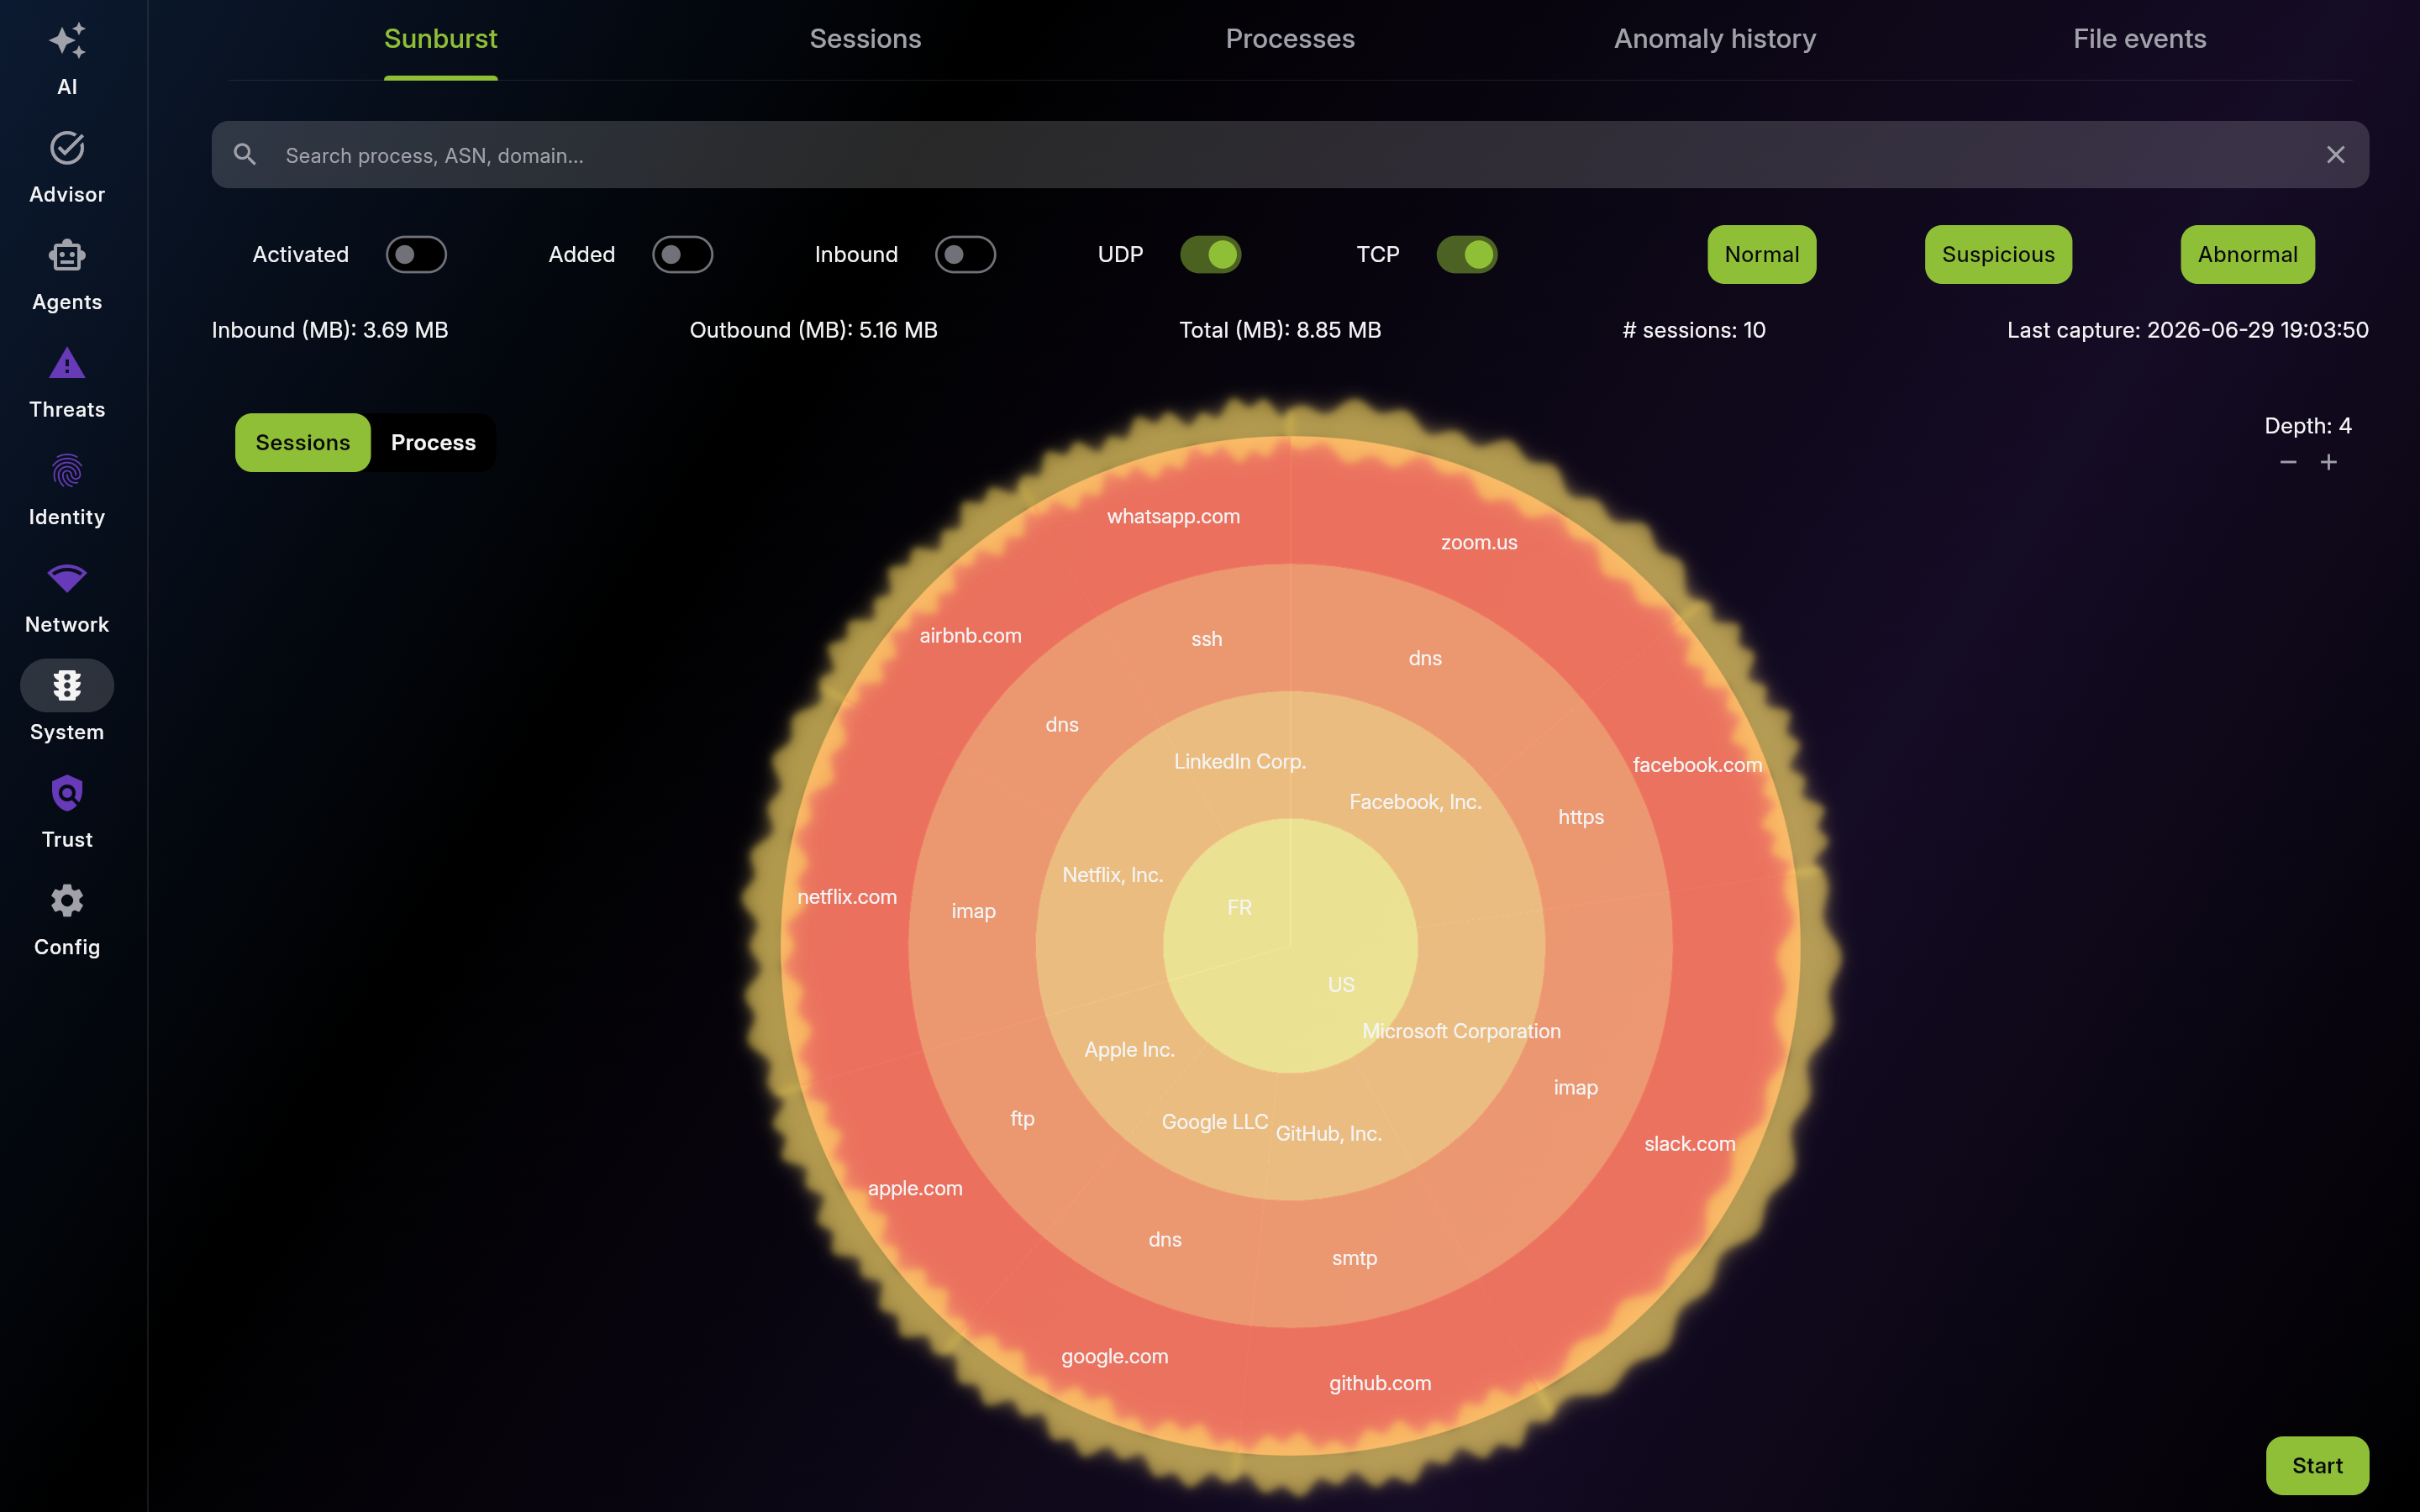Screen dimensions: 2420x1512
Task: Select the whatsapp.com sunburst segment
Action: tap(1173, 517)
